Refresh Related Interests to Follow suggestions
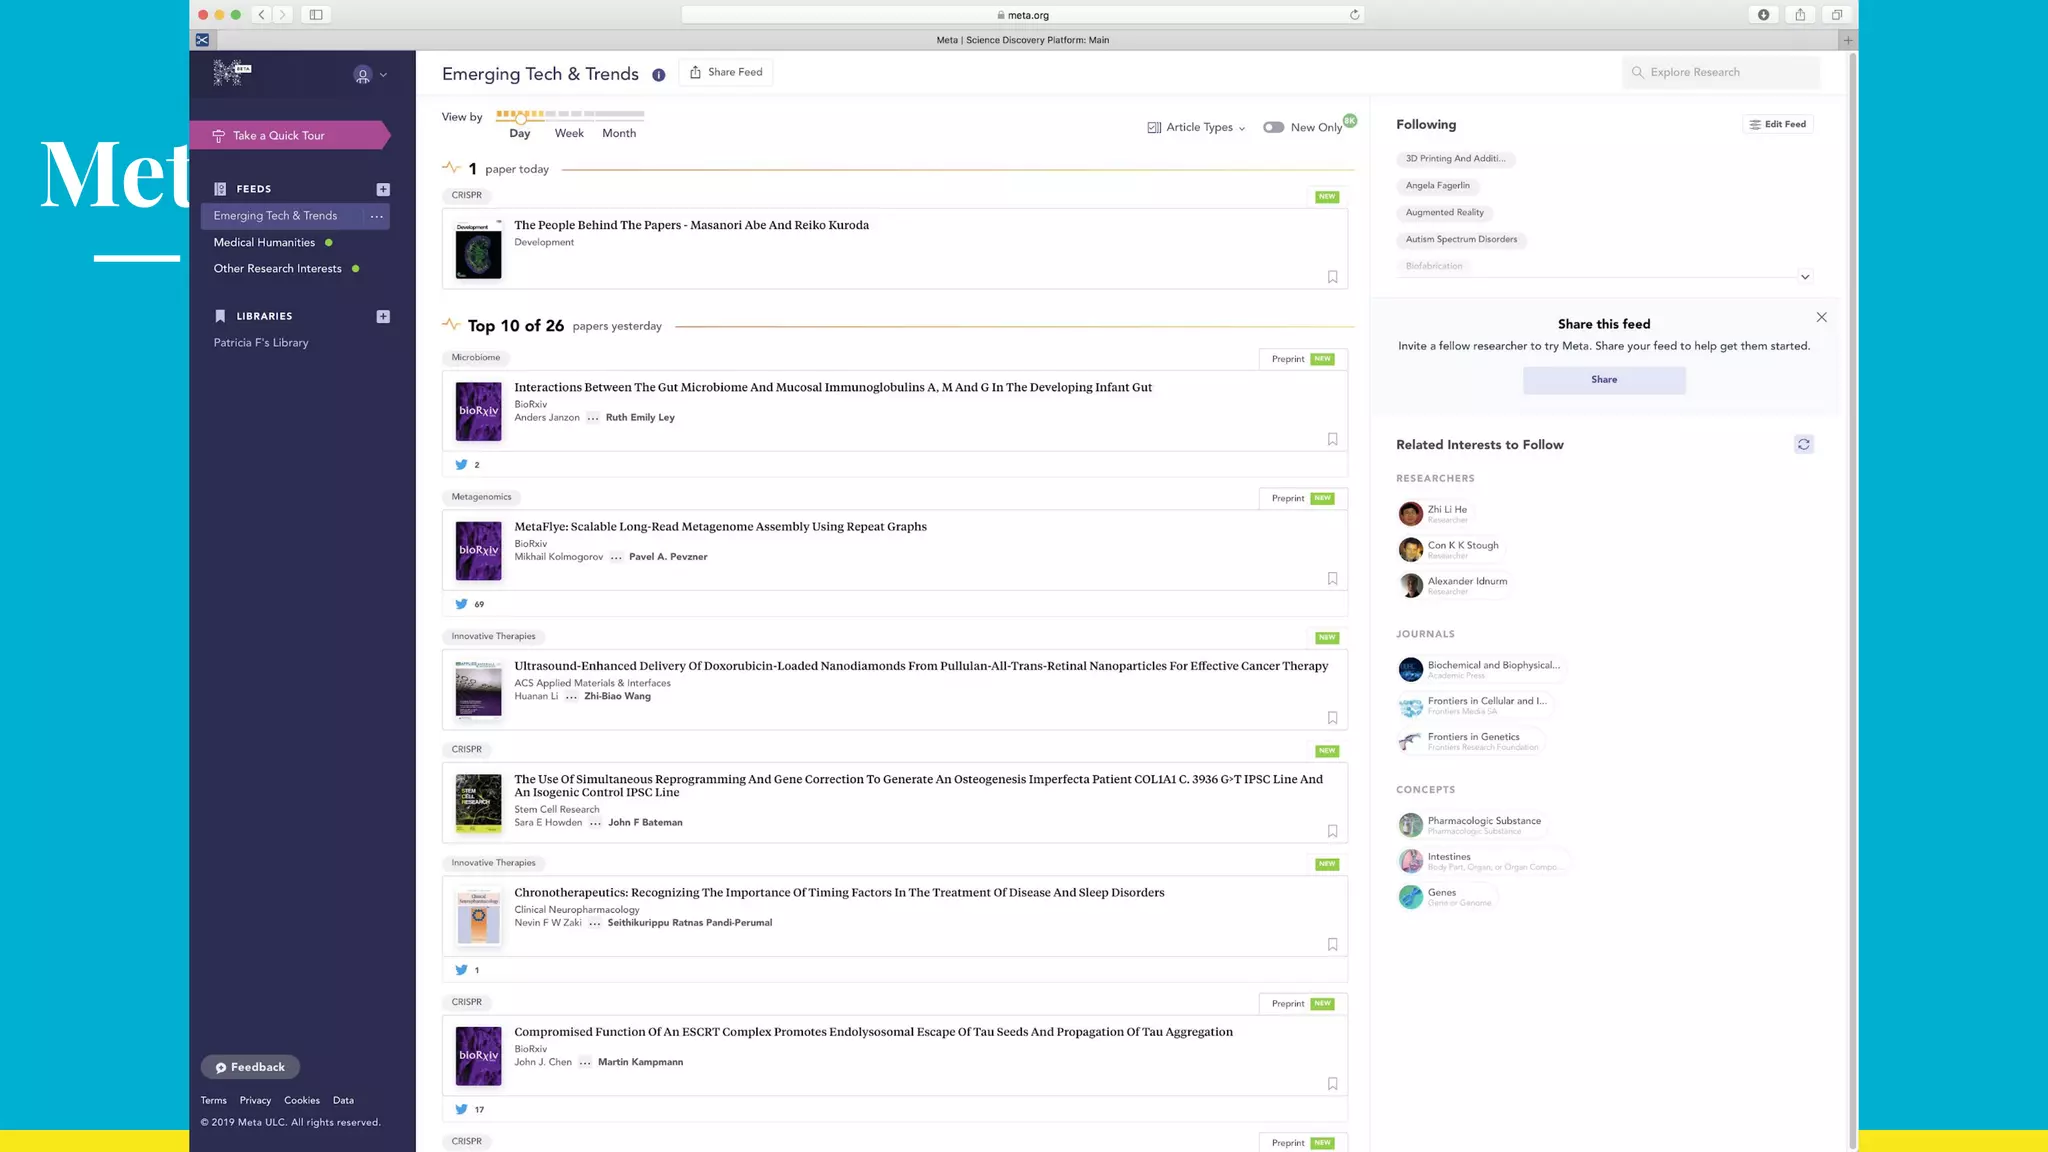2048x1152 pixels. (x=1803, y=444)
